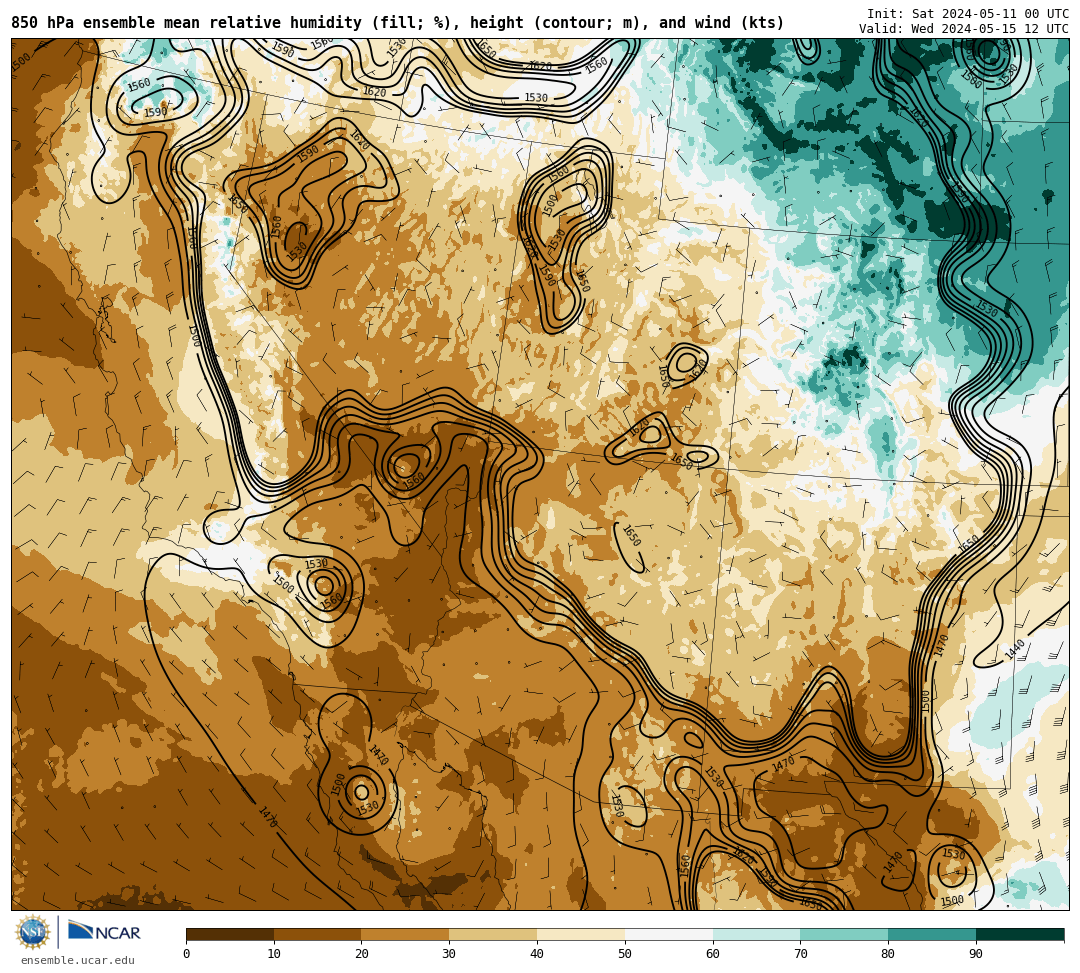Image resolution: width=1080 pixels, height=973 pixels.
Task: Click the NCAR logo
Action: point(105,931)
